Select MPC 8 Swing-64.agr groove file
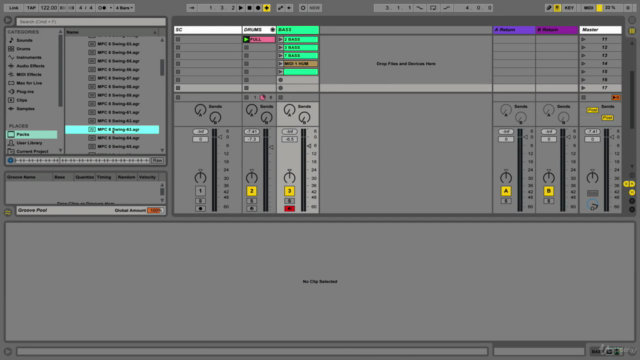Screen dimensions: 640x360 pyautogui.click(x=118, y=138)
